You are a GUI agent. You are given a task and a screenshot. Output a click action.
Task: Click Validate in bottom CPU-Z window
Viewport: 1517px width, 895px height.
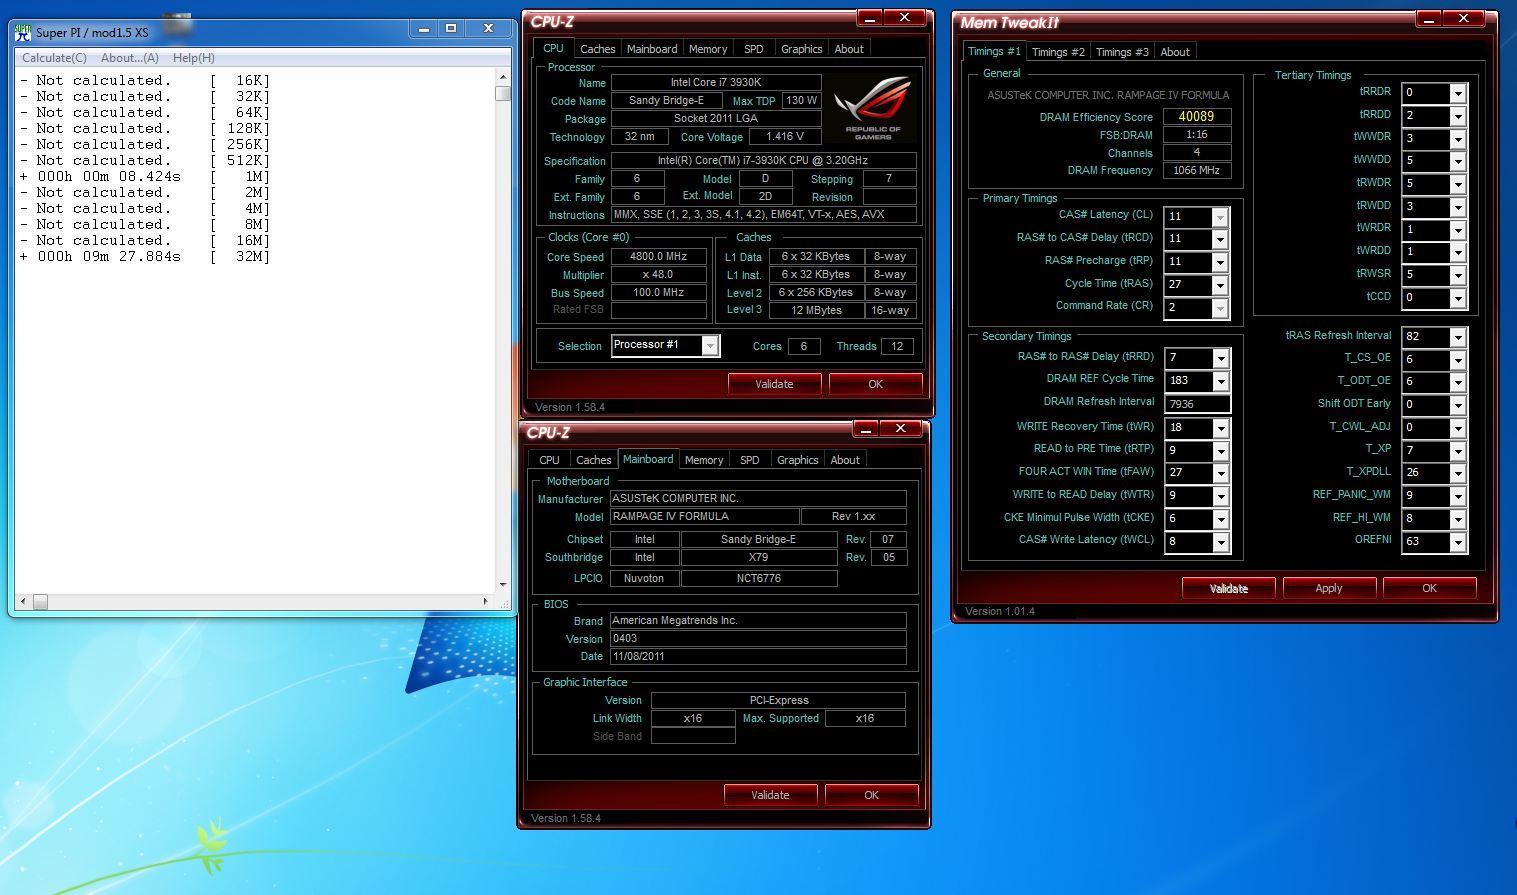[x=770, y=795]
